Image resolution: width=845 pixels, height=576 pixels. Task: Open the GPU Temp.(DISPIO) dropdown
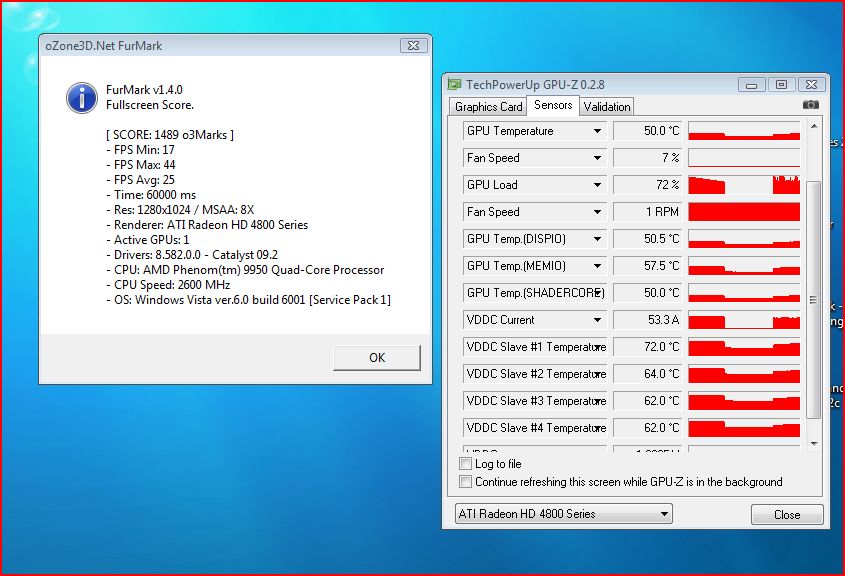pos(597,239)
